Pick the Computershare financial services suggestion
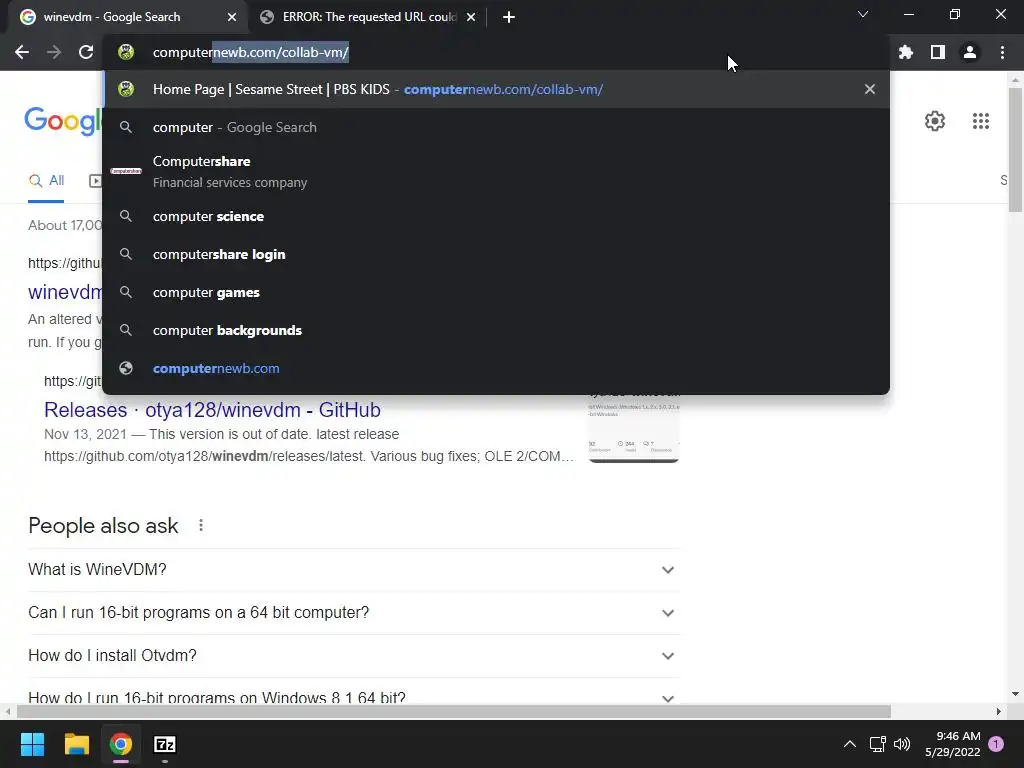Screen dimensions: 1024x768 pyautogui.click(x=496, y=171)
